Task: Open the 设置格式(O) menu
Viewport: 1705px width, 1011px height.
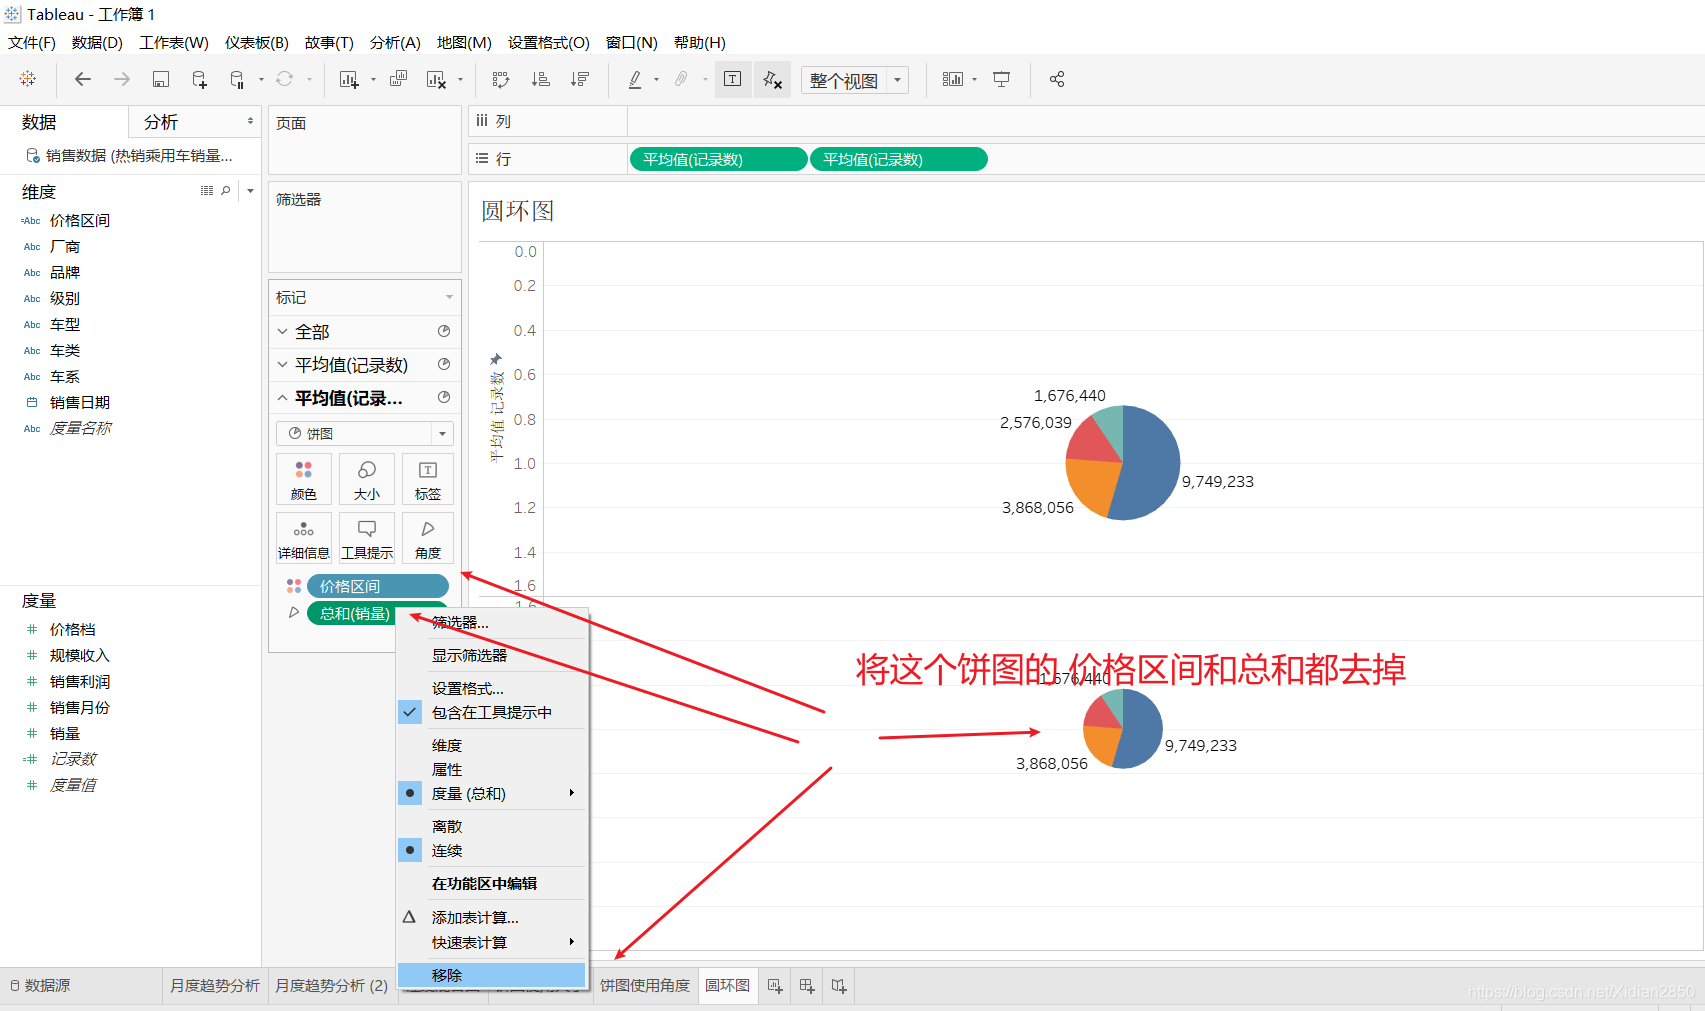Action: (x=548, y=42)
